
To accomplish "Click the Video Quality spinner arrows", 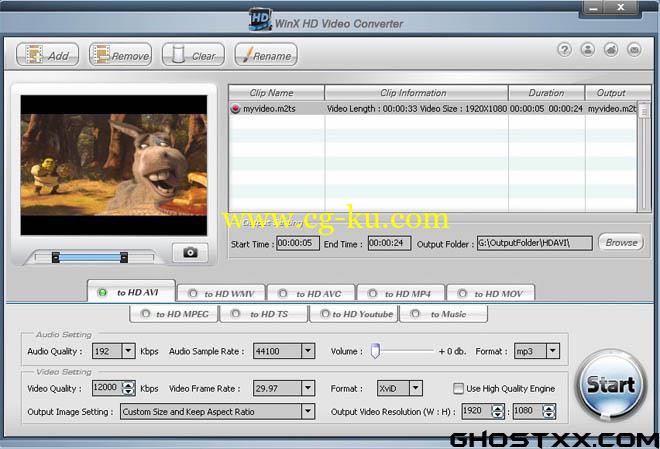I will (x=128, y=388).
